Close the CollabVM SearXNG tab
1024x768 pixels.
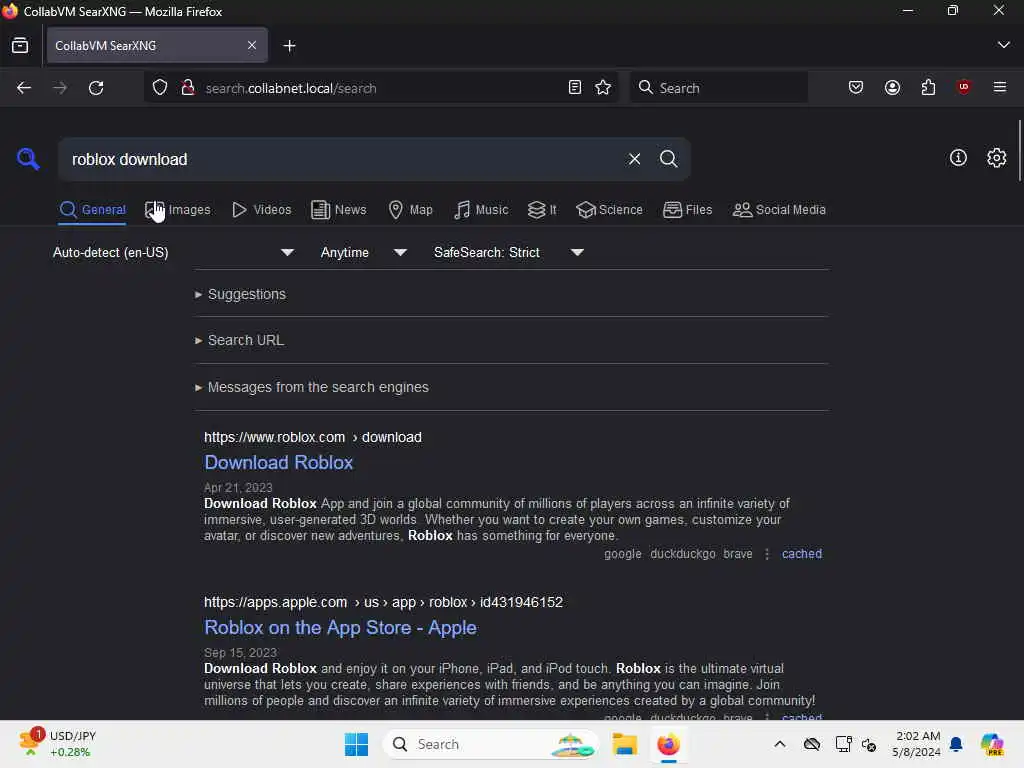point(251,46)
